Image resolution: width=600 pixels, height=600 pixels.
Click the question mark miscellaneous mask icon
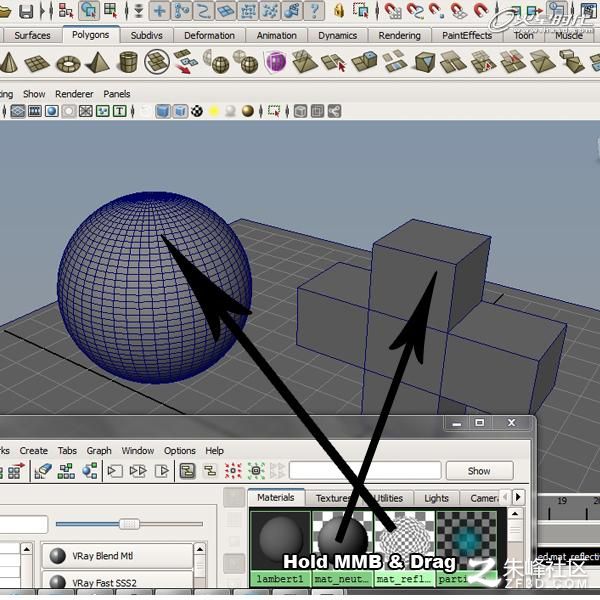[x=315, y=11]
